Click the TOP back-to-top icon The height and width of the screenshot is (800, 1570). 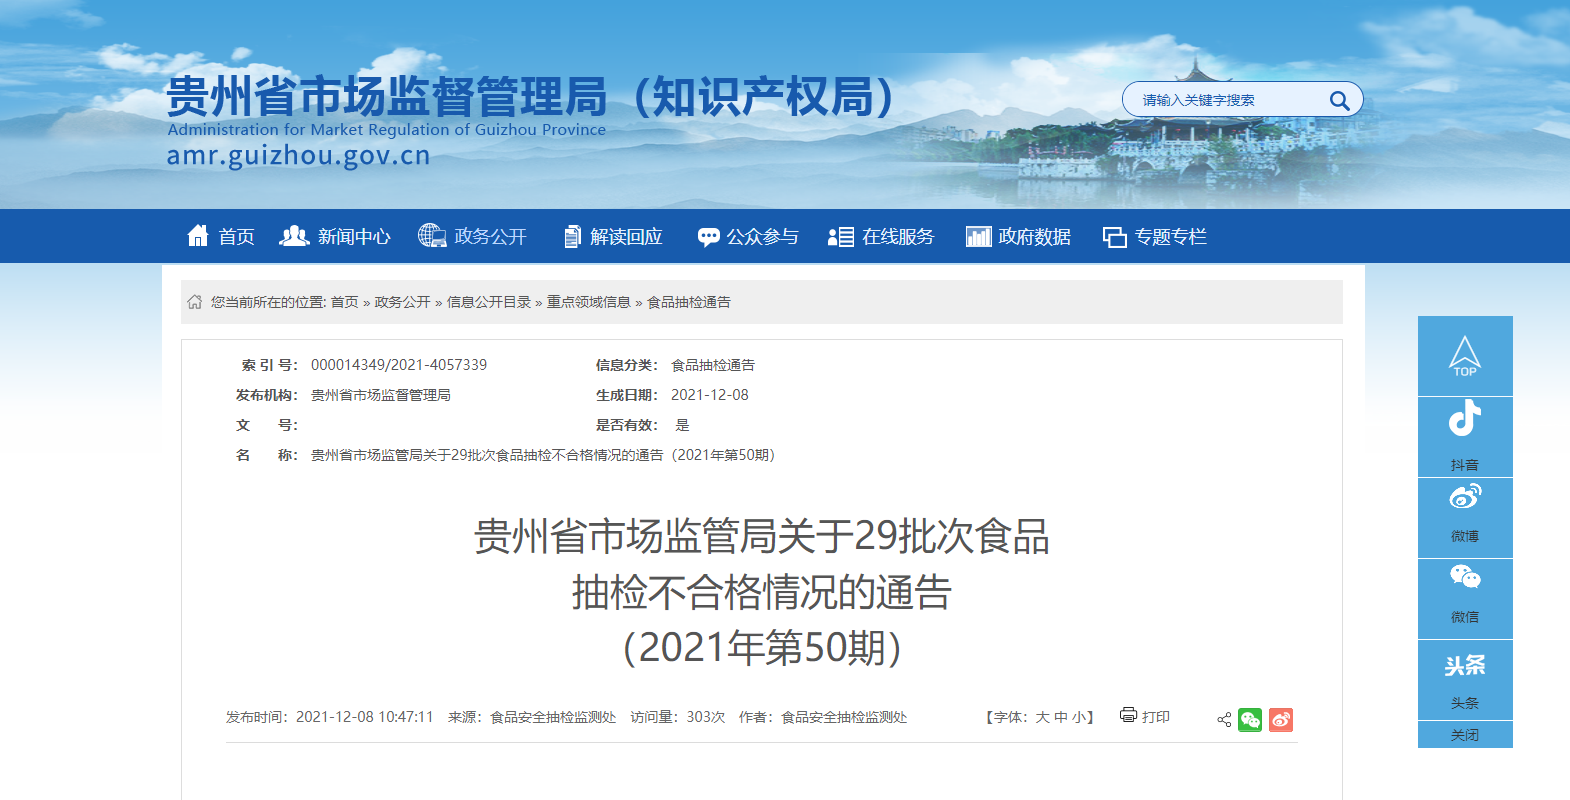tap(1464, 356)
